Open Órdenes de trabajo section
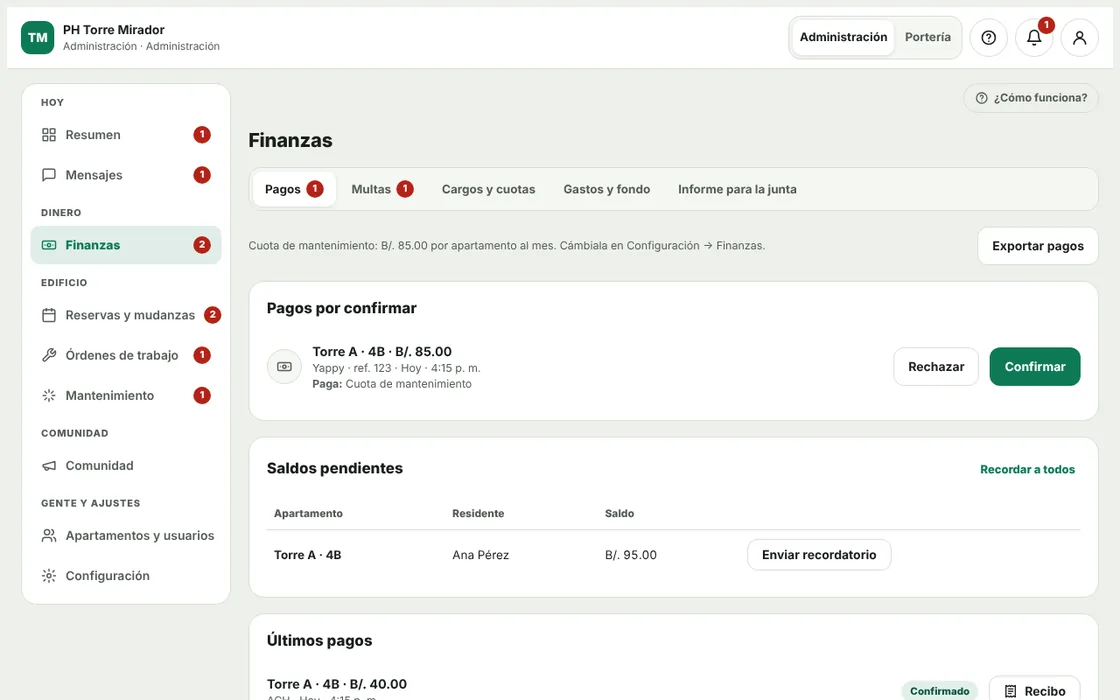The height and width of the screenshot is (700, 1120). (126, 355)
